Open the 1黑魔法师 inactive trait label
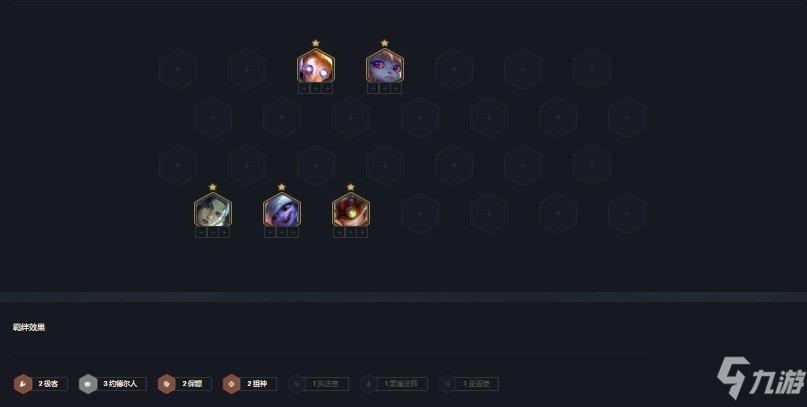The width and height of the screenshot is (807, 407). click(x=401, y=384)
